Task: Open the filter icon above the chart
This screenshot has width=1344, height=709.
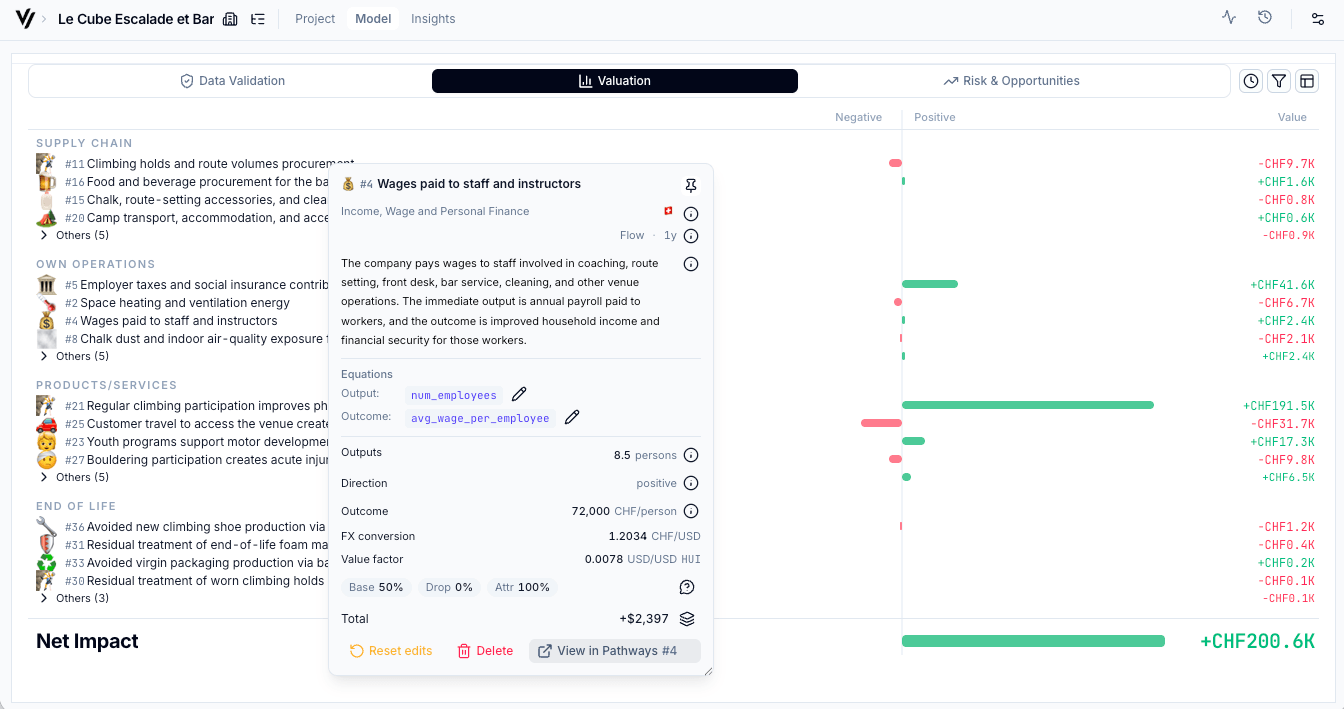Action: [1279, 81]
